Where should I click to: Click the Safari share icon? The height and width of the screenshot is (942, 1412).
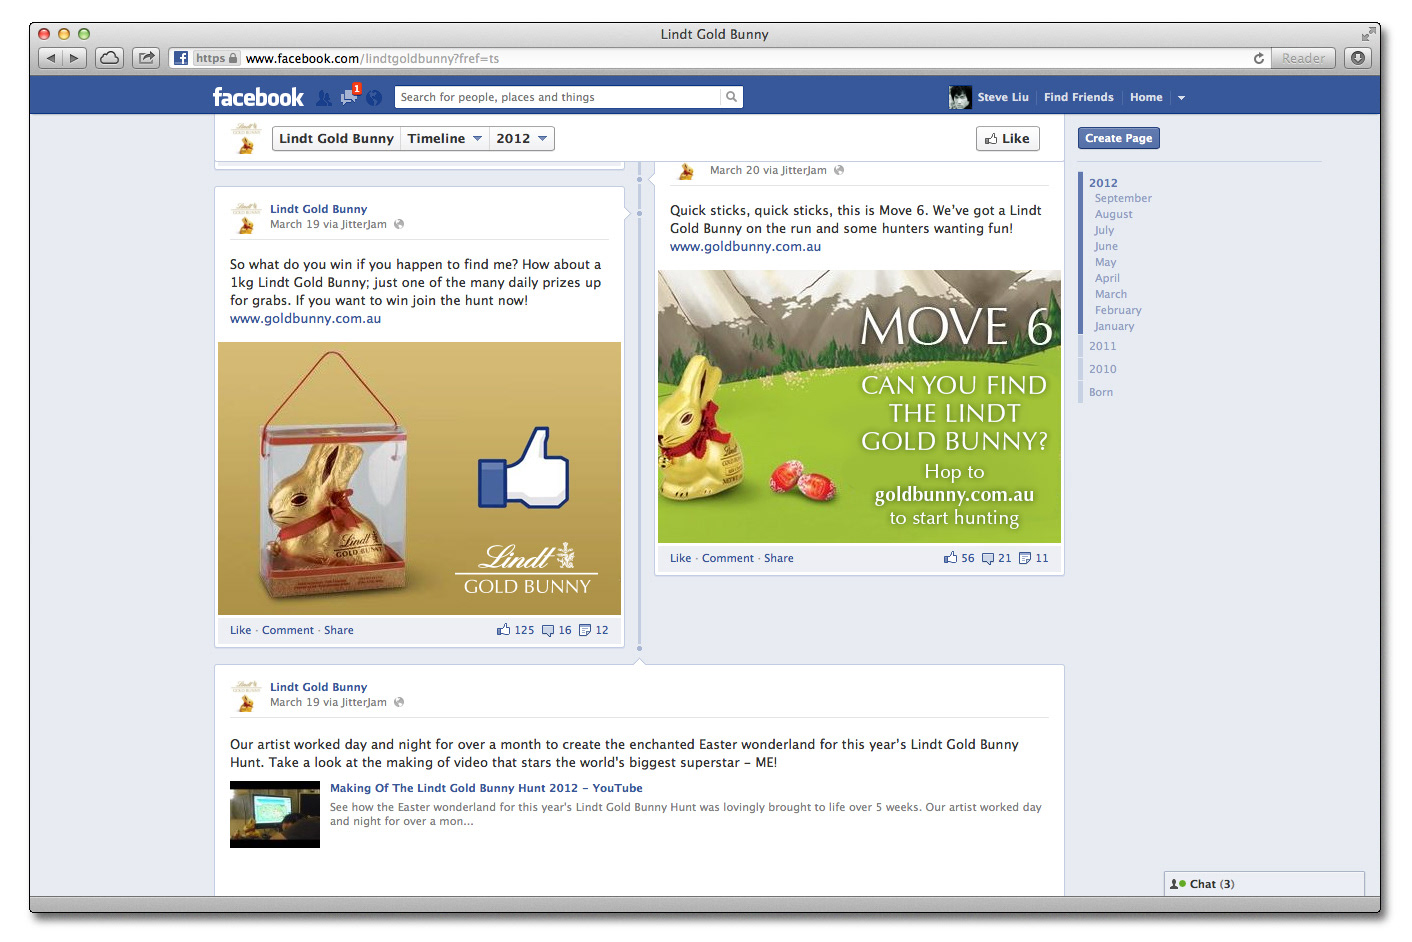click(x=146, y=58)
